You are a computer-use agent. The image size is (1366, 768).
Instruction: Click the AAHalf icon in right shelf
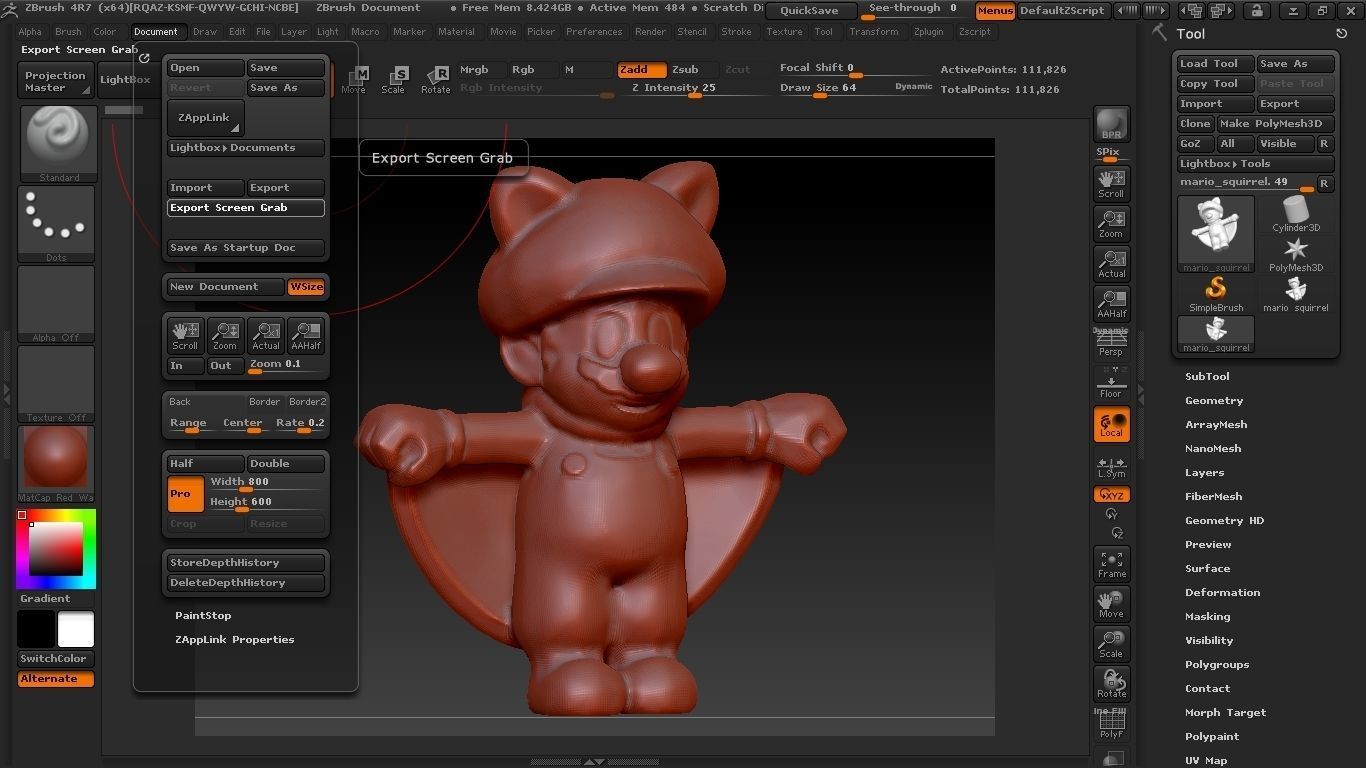click(x=1111, y=303)
